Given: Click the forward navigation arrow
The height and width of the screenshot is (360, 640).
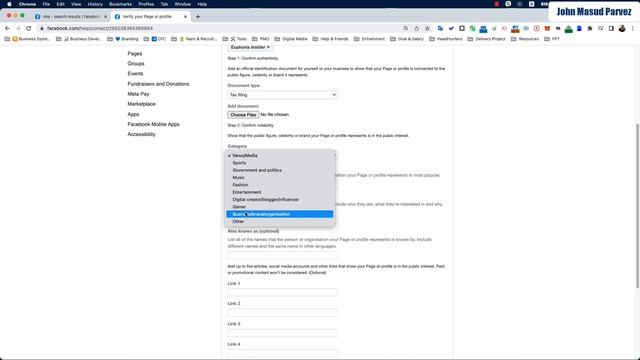Looking at the screenshot, I should [18, 29].
